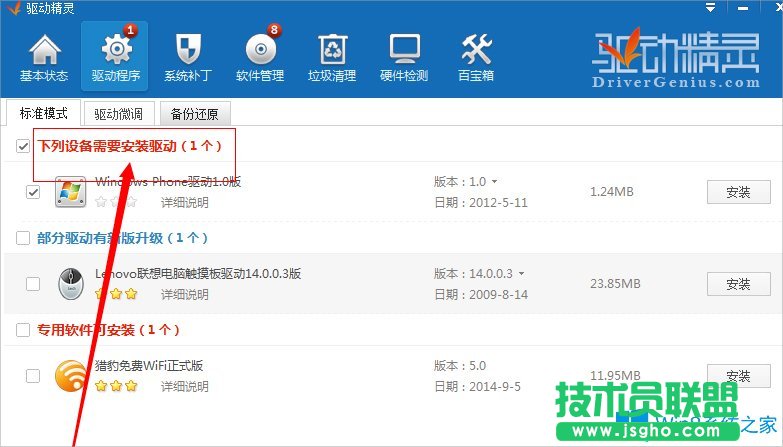The image size is (783, 447).
Task: Click the 版本：5.0 text
Action: coord(460,365)
